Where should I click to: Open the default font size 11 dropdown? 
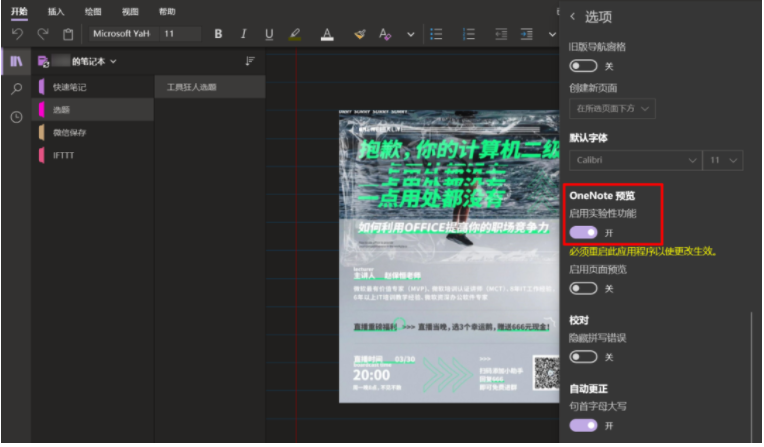click(x=723, y=160)
